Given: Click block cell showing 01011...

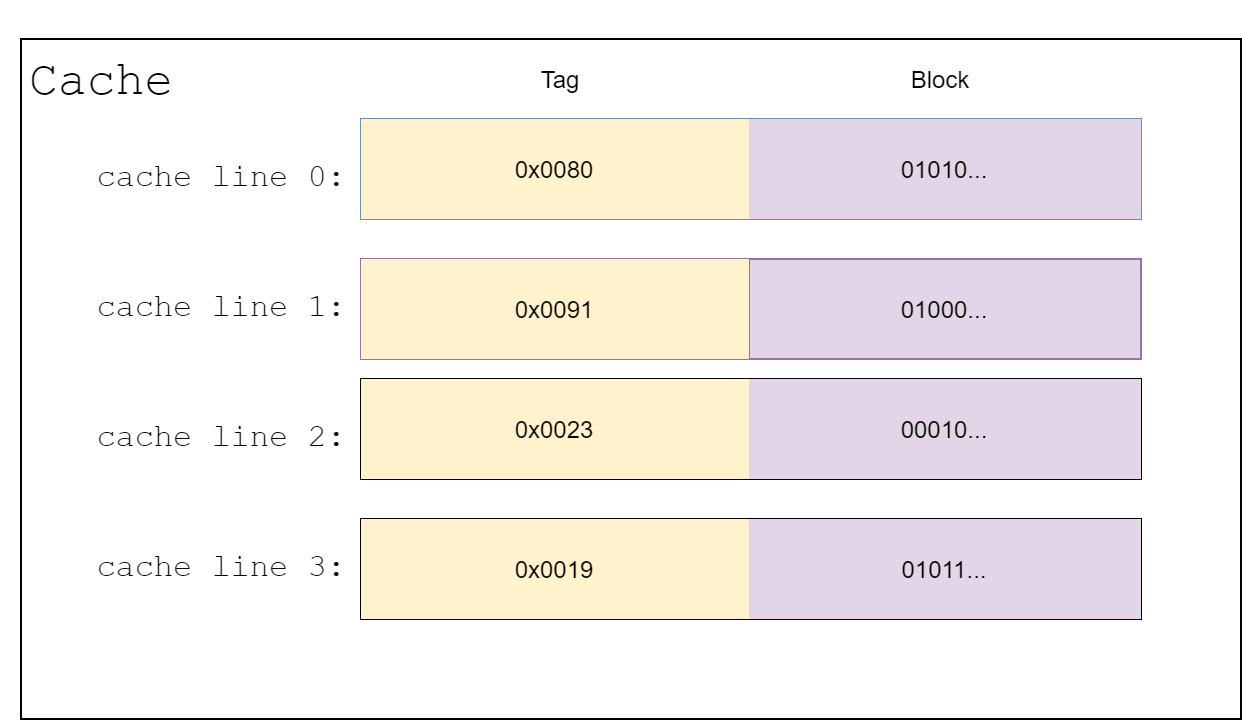Looking at the screenshot, I should pyautogui.click(x=945, y=569).
